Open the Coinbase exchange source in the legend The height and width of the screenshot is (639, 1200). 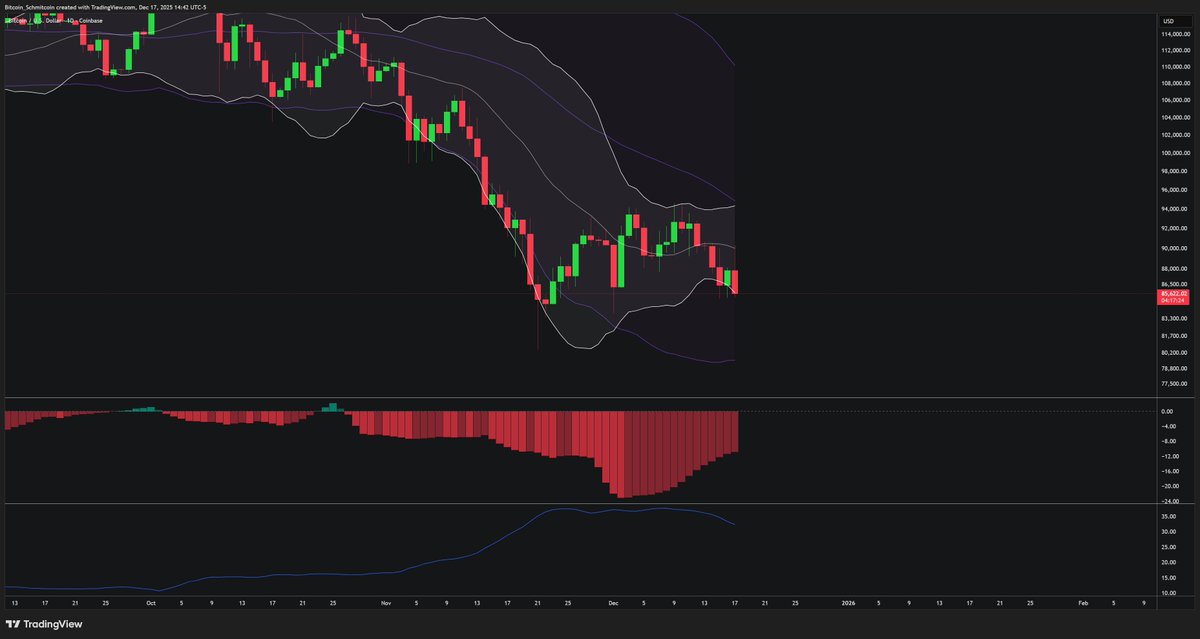point(91,20)
